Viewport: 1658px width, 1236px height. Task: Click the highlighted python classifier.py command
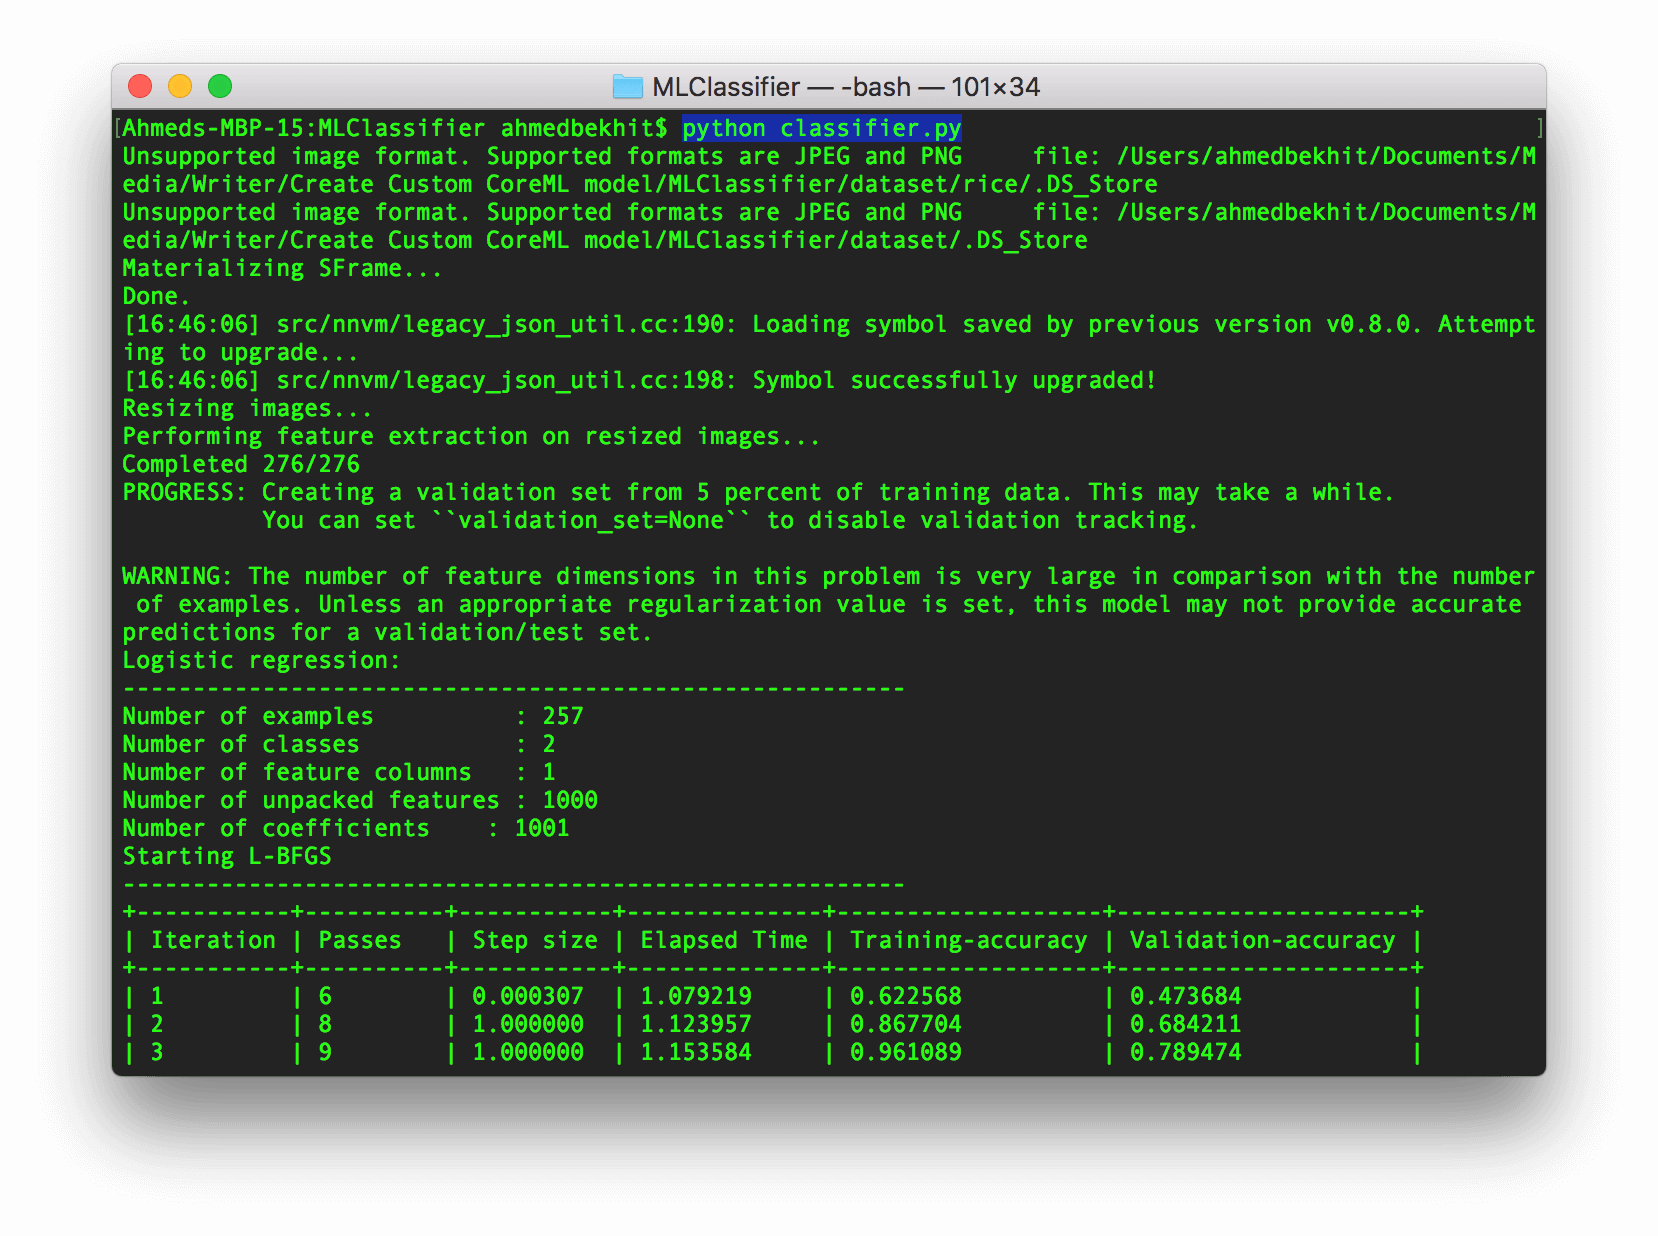pos(821,129)
